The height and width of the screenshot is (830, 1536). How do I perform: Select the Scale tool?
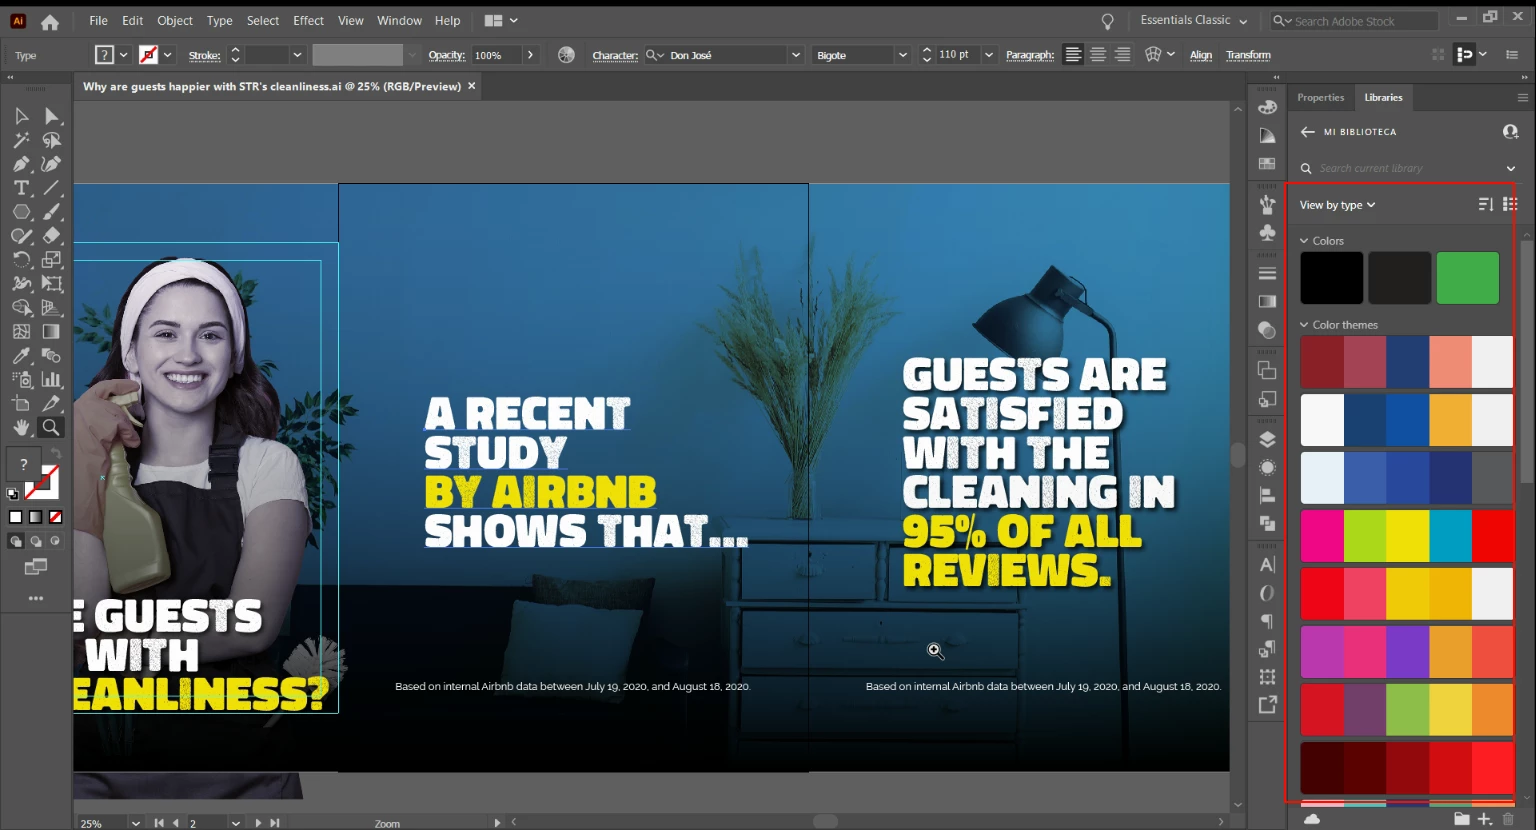52,260
